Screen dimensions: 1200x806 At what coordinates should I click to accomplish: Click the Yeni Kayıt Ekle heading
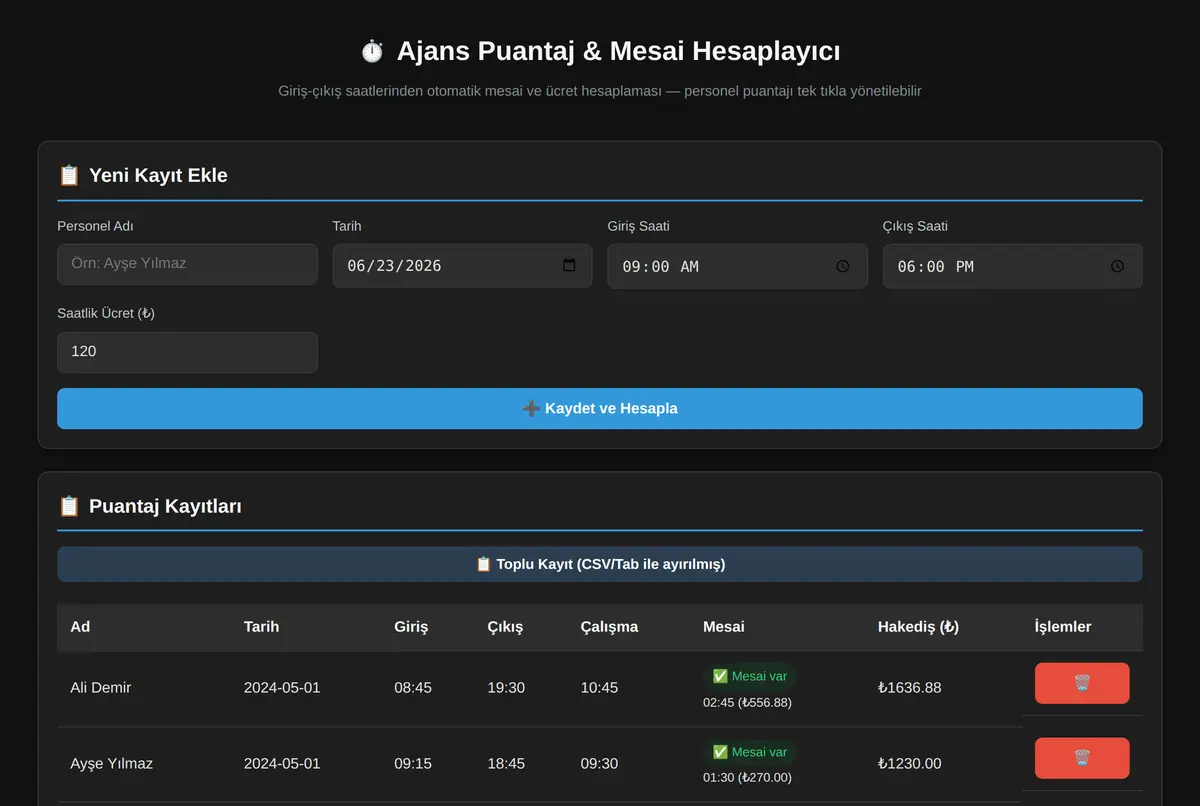(x=143, y=175)
